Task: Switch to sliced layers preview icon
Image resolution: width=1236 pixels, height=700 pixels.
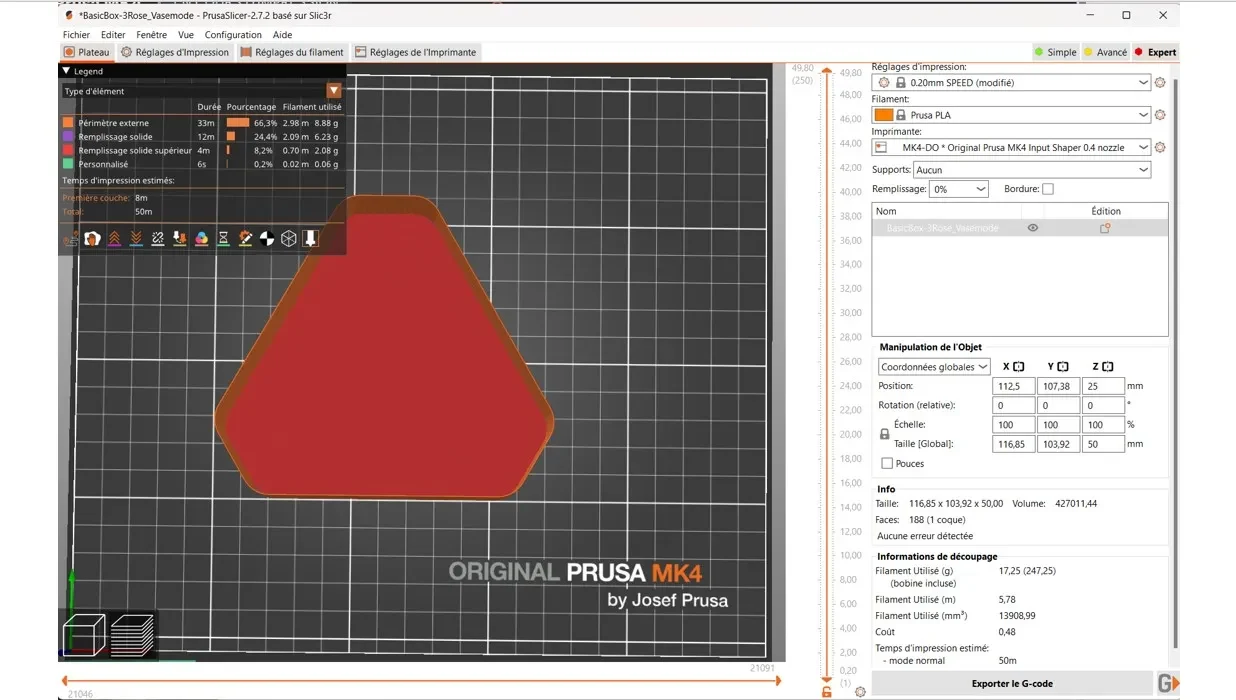Action: tap(132, 634)
